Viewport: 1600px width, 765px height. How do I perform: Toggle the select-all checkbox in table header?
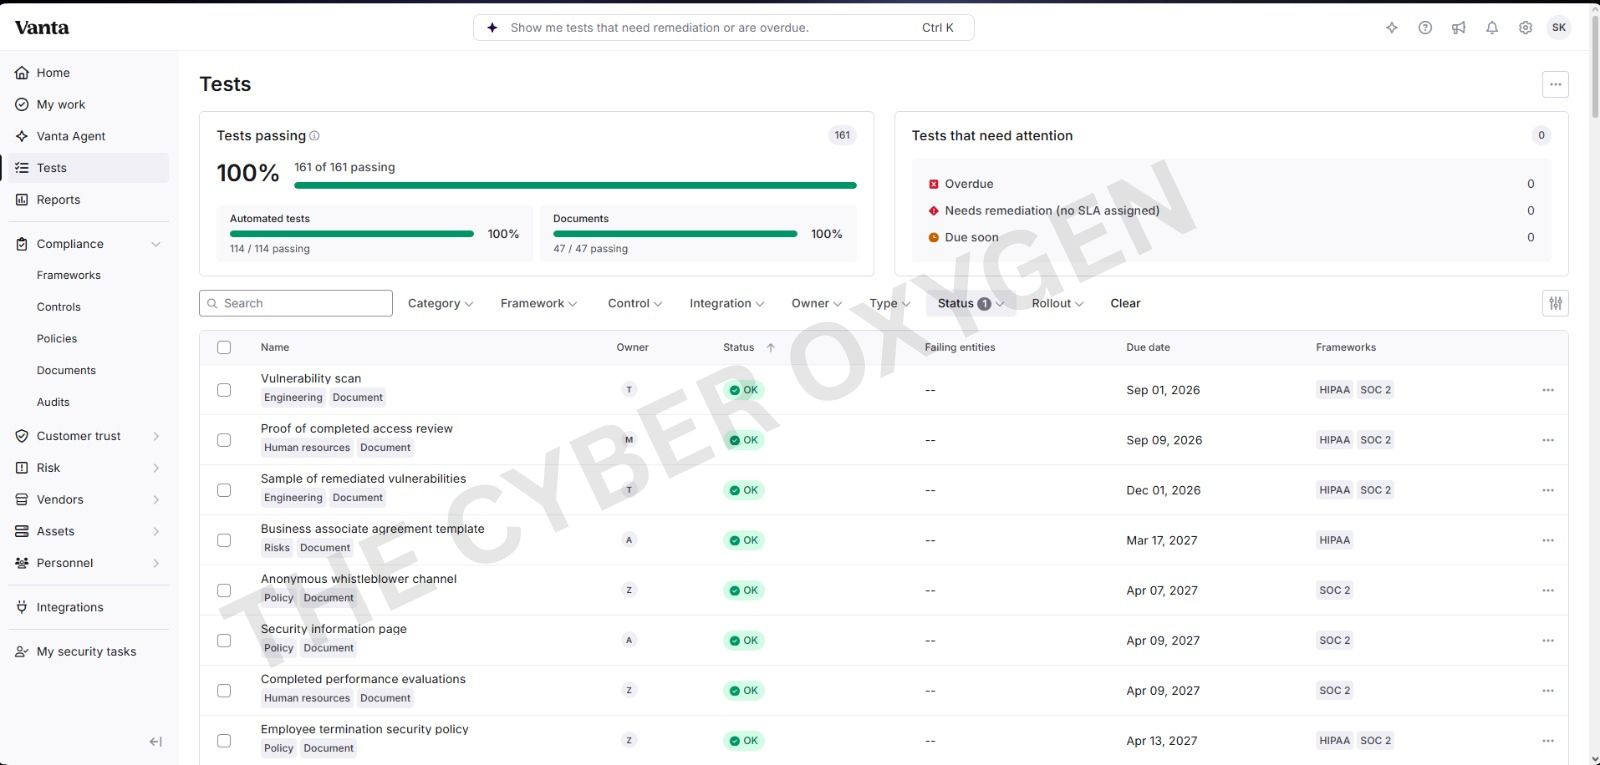click(x=224, y=348)
